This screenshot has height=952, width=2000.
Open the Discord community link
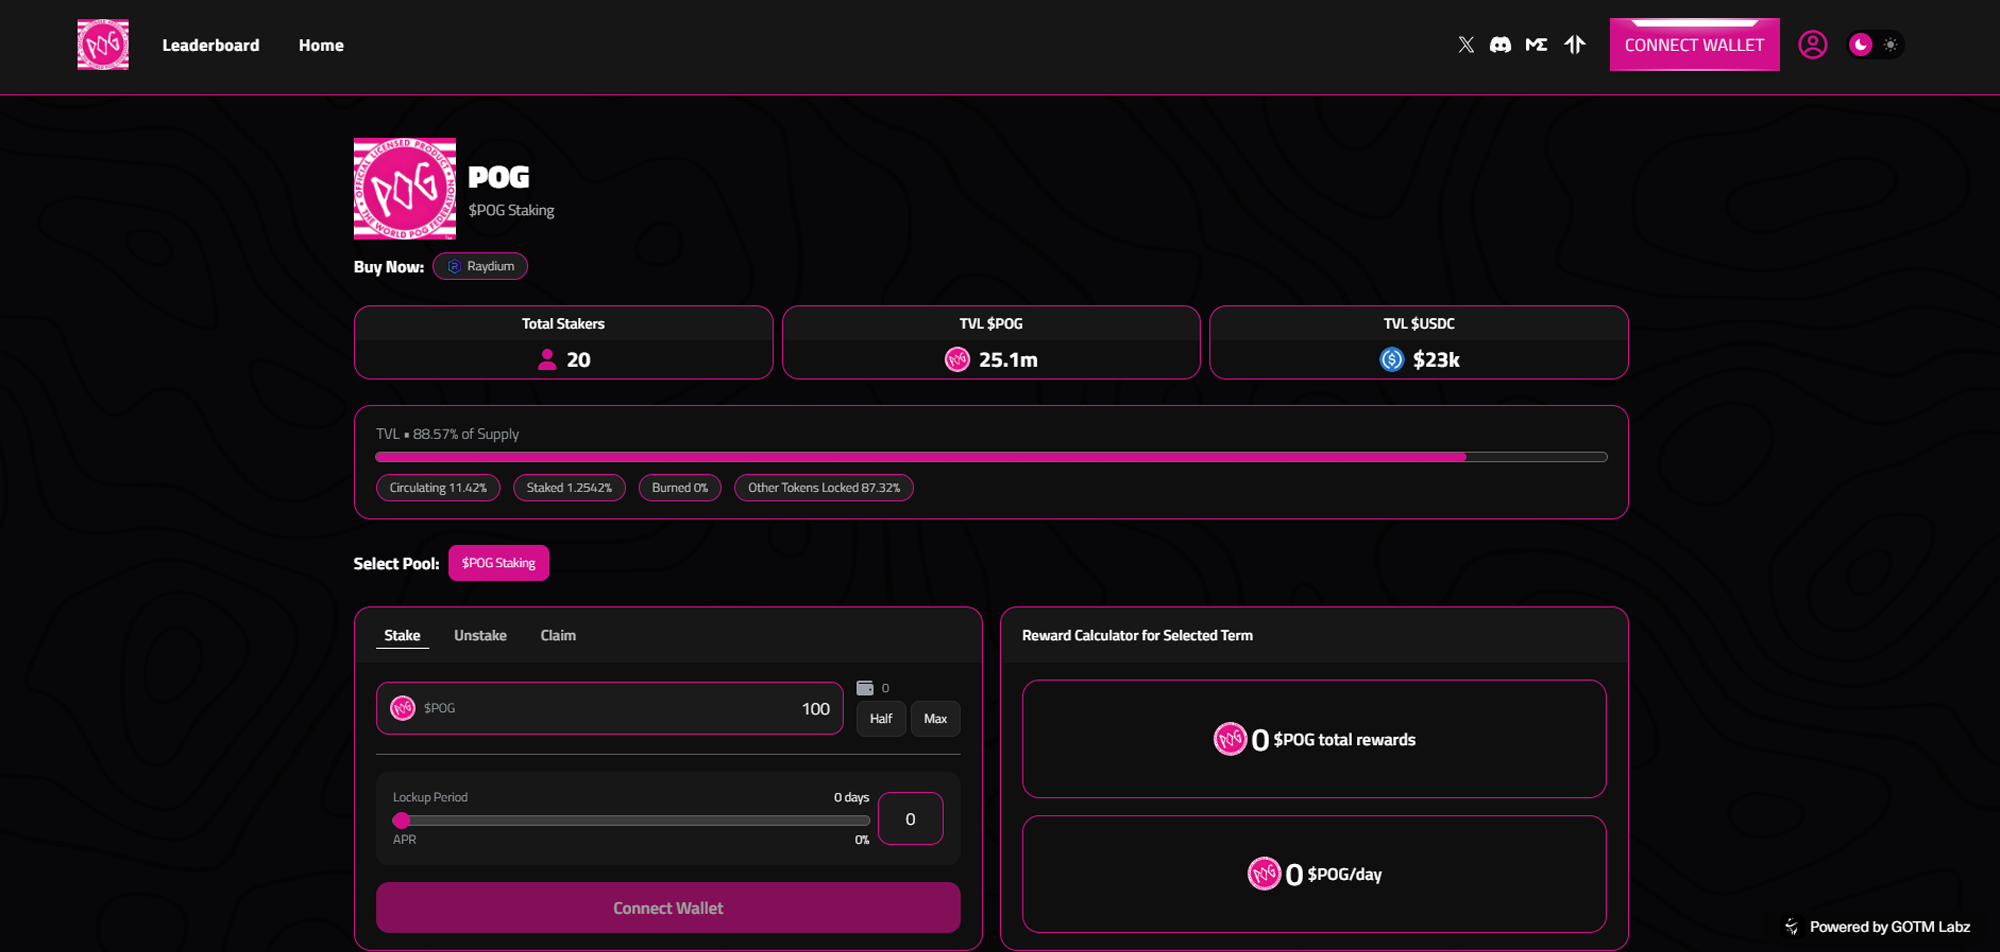1501,44
